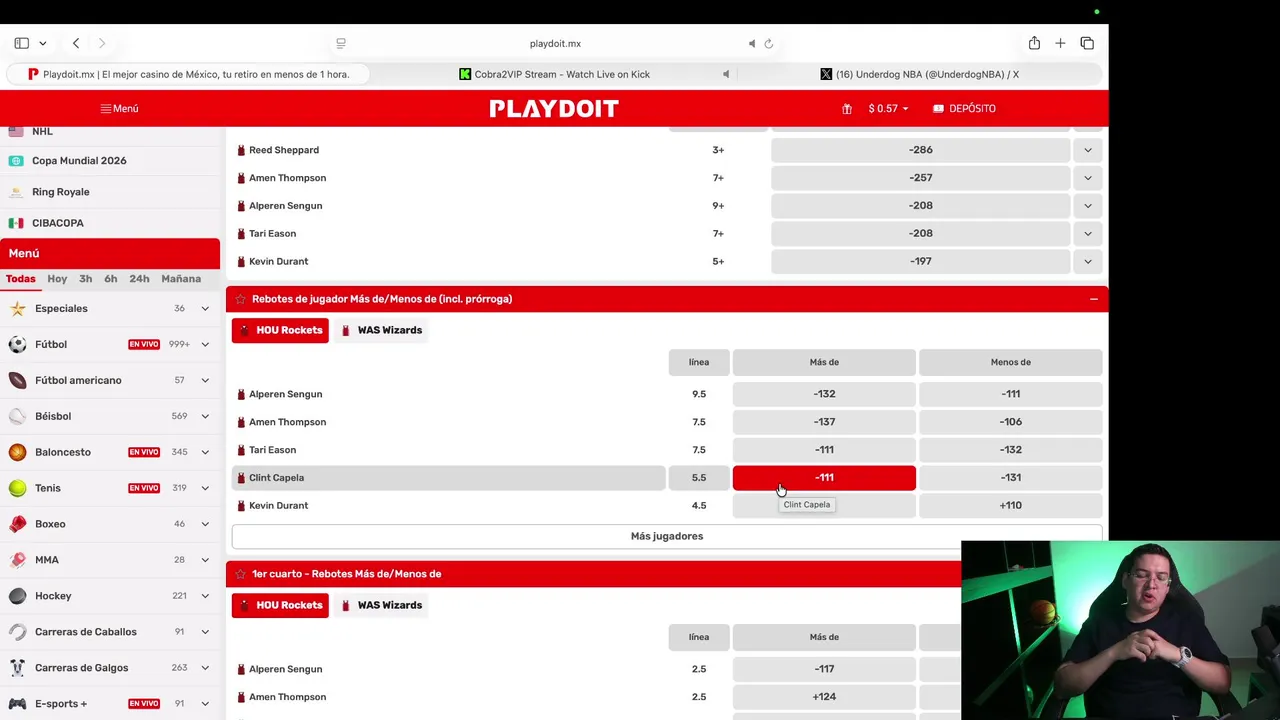Open Copa Mundial 2026 sidebar link
The height and width of the screenshot is (720, 1280).
pyautogui.click(x=79, y=161)
